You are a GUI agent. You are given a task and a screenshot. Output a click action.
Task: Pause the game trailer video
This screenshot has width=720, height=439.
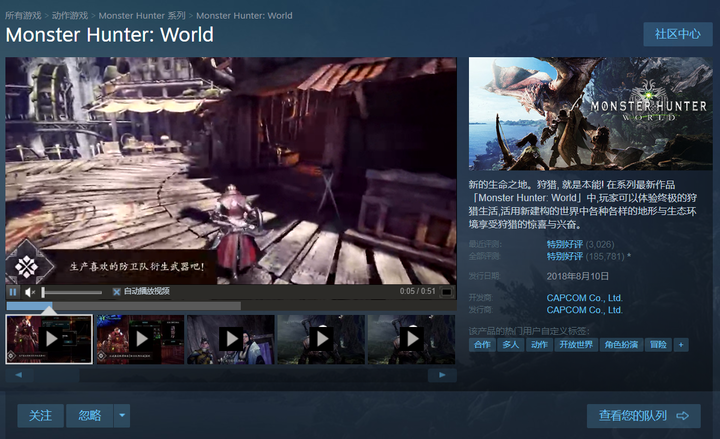(x=13, y=292)
